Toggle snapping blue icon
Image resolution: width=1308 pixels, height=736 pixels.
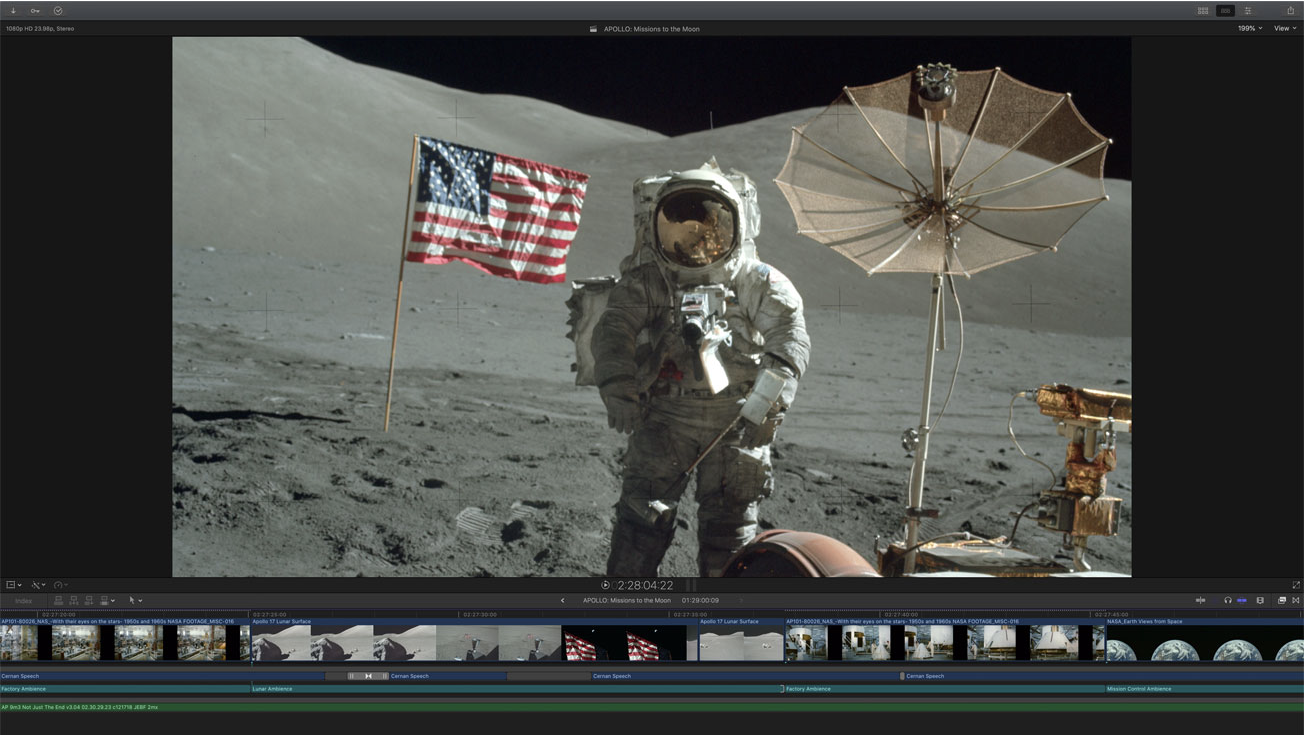1242,601
